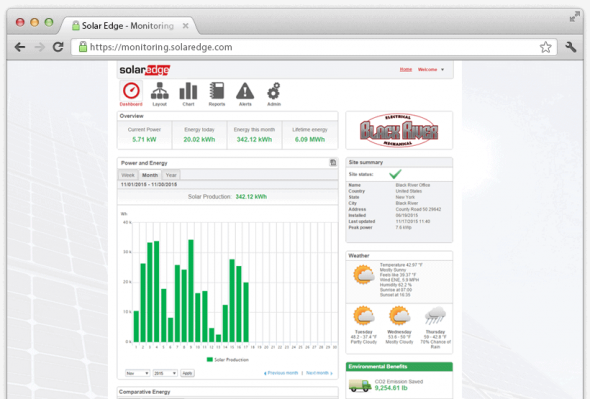This screenshot has width=590, height=399.
Task: Expand the Welcome user dropdown
Action: [431, 70]
